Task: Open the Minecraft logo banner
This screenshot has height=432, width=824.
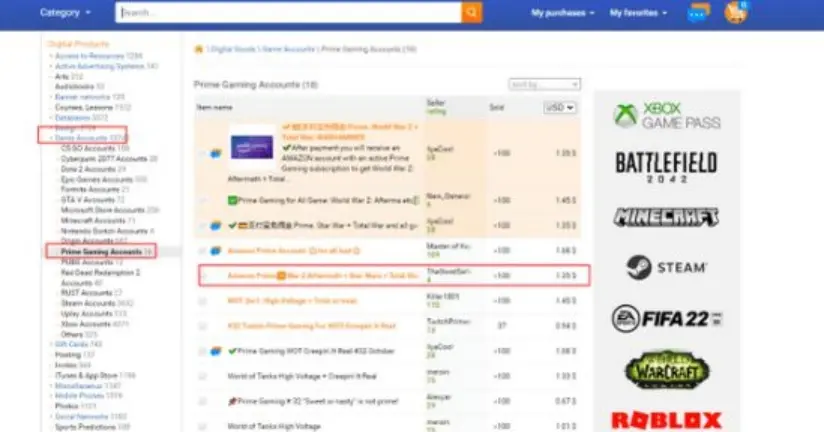Action: (x=666, y=217)
